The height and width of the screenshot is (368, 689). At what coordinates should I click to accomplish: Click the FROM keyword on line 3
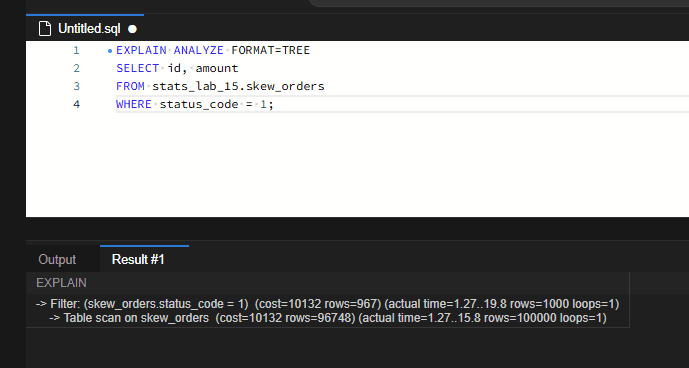coord(131,86)
